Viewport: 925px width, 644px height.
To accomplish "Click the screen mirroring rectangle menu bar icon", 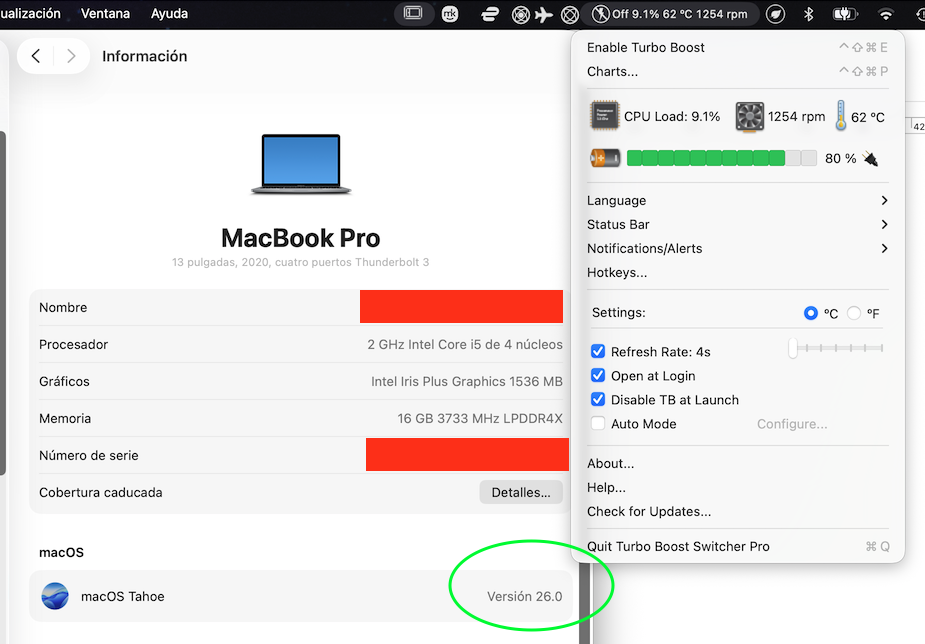I will 413,13.
